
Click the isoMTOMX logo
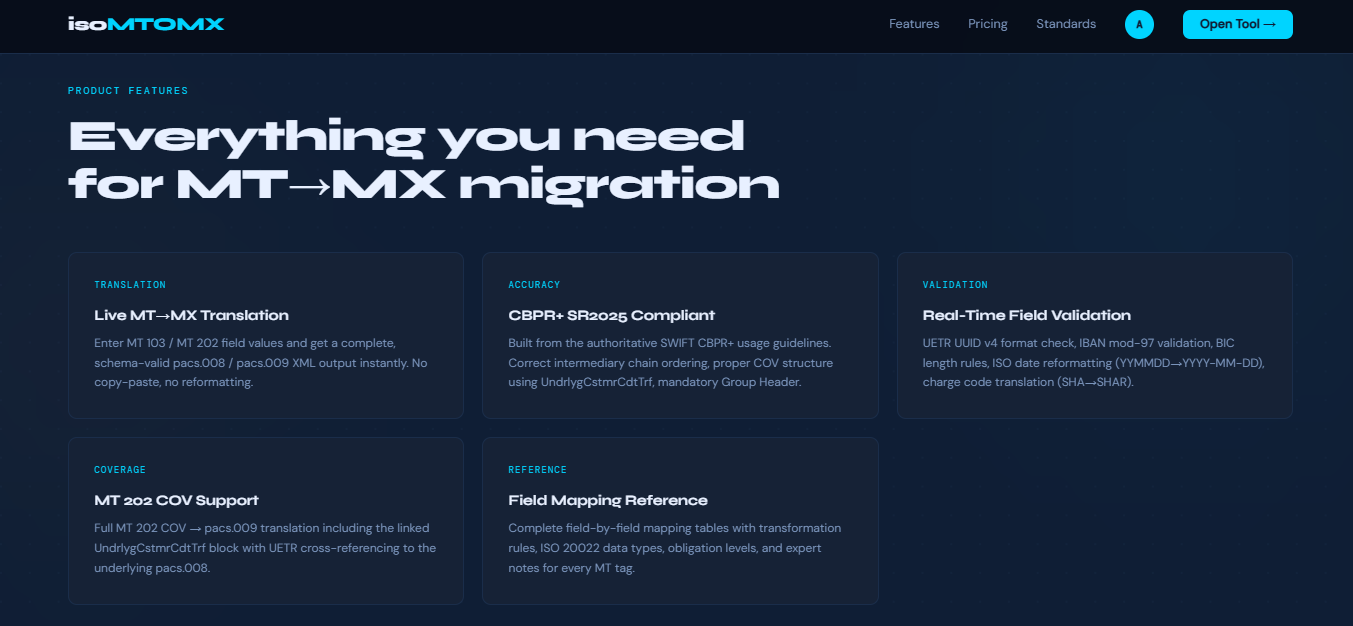[x=146, y=24]
